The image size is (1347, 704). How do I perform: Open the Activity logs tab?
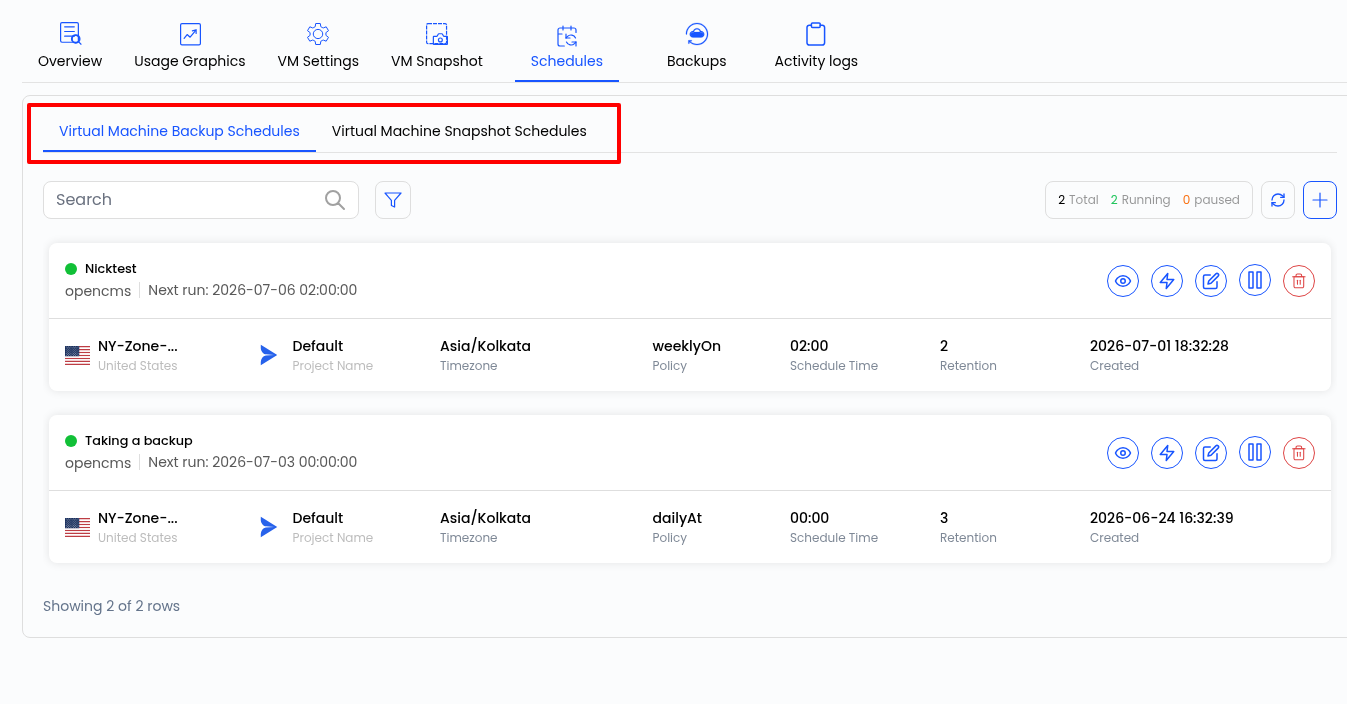(x=816, y=47)
